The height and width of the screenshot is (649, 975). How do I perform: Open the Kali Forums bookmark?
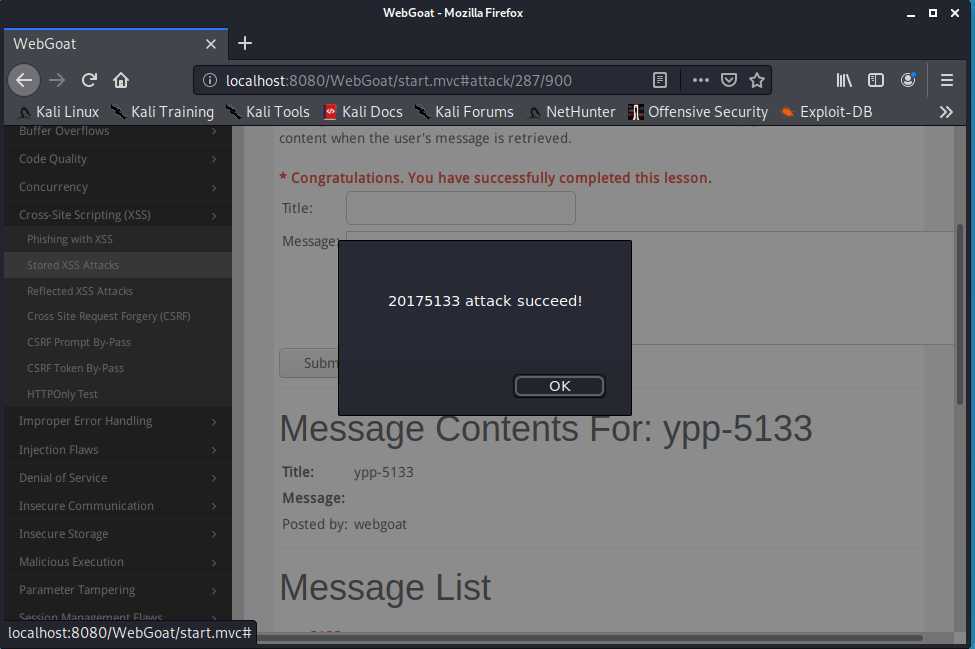464,112
